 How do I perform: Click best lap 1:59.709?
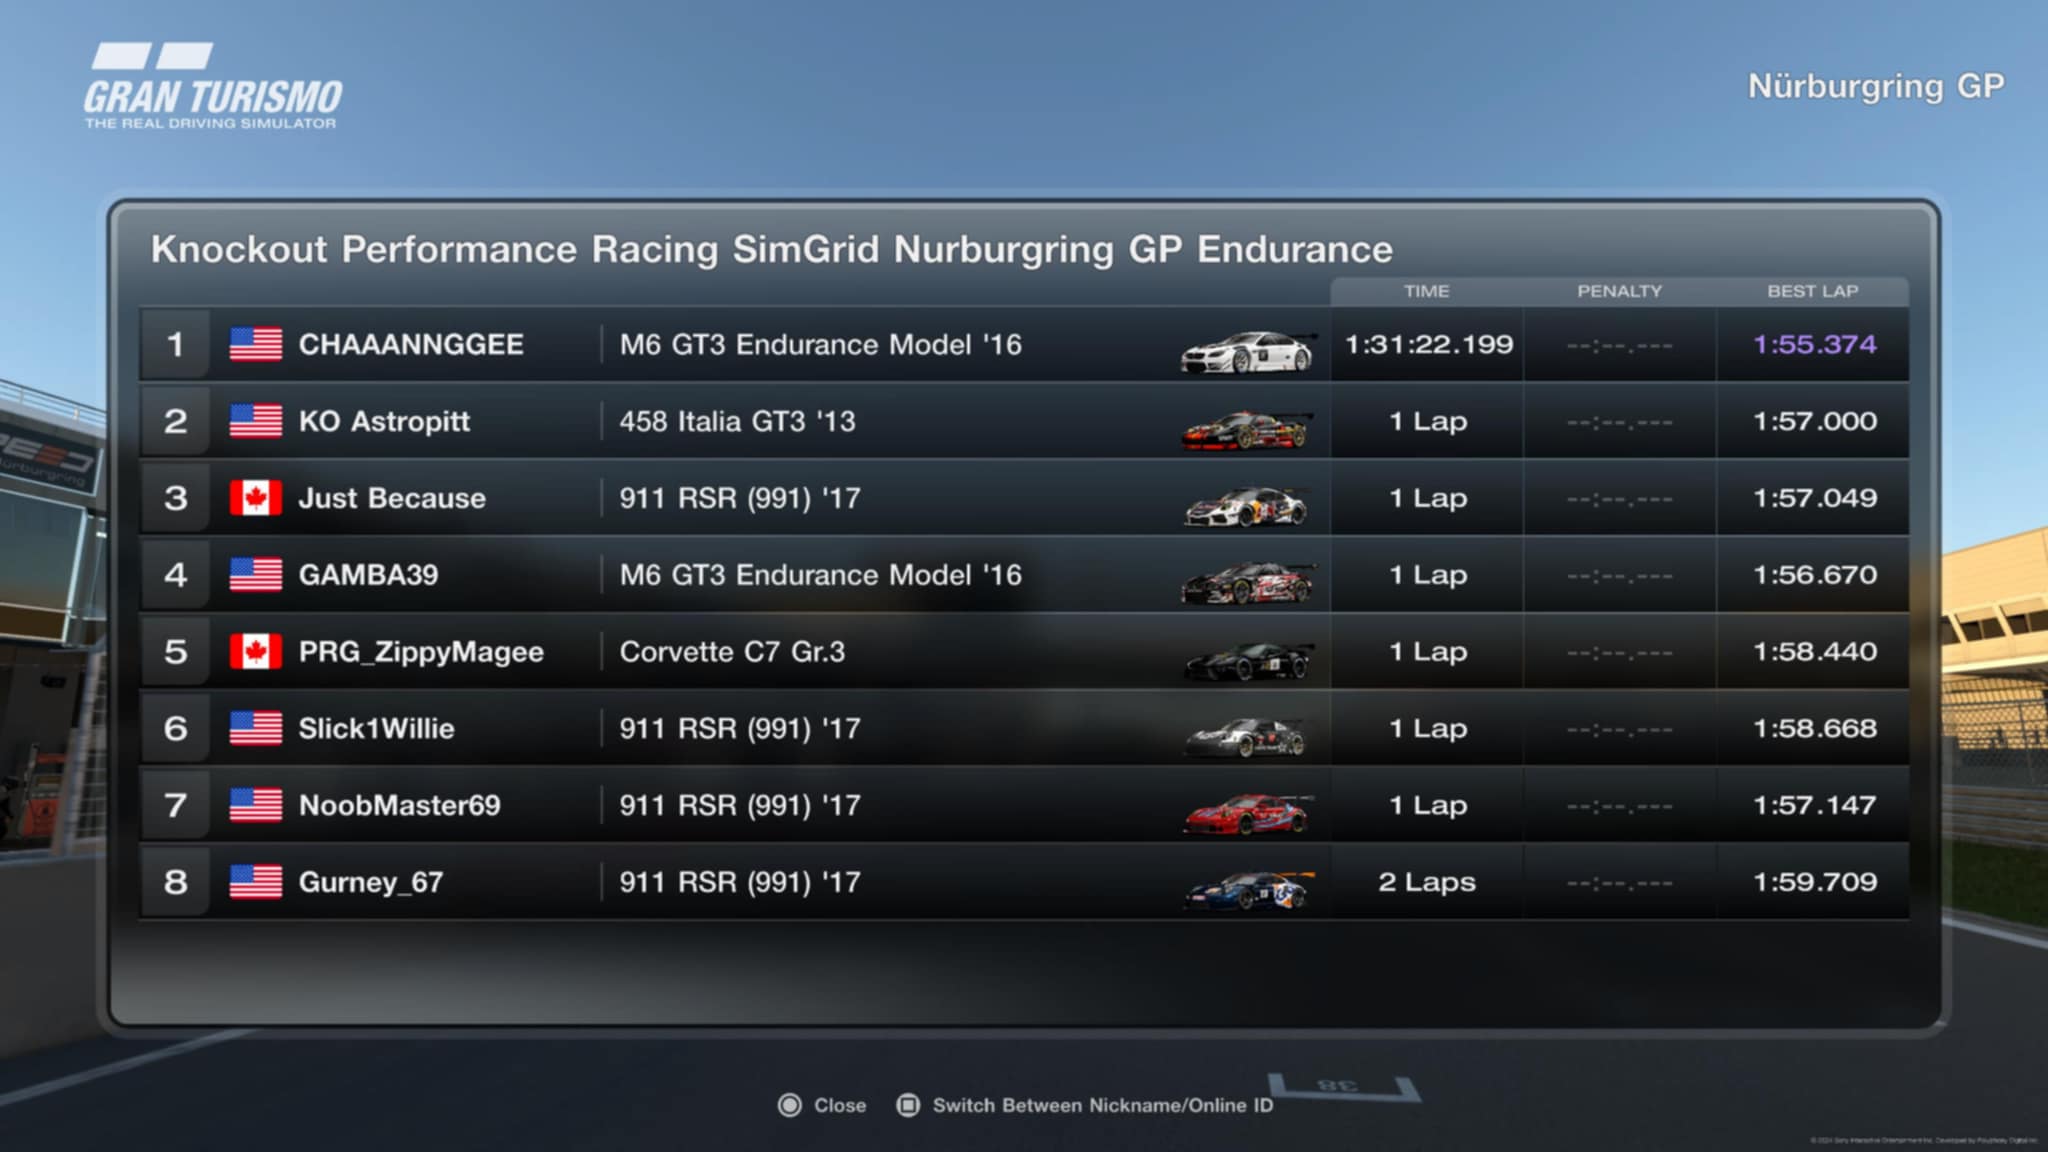(x=1815, y=882)
